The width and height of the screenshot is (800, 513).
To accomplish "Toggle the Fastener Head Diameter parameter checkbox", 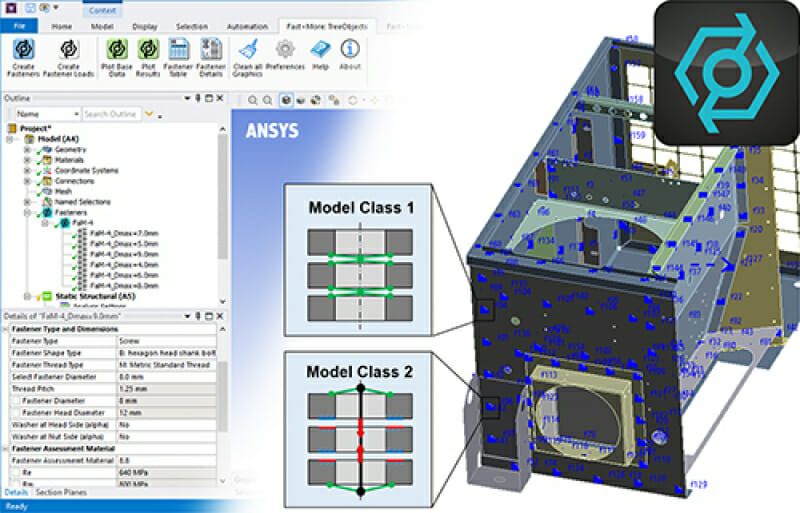I will coord(15,412).
